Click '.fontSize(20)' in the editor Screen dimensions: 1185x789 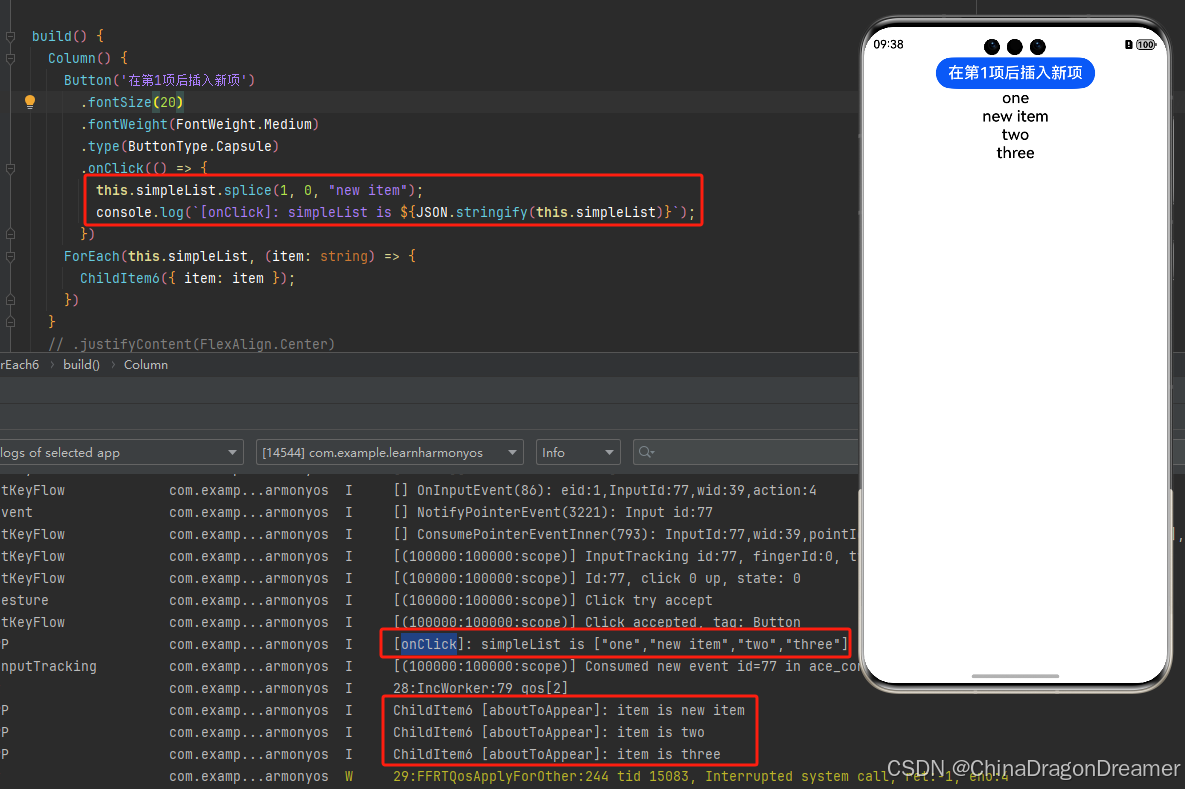point(132,102)
